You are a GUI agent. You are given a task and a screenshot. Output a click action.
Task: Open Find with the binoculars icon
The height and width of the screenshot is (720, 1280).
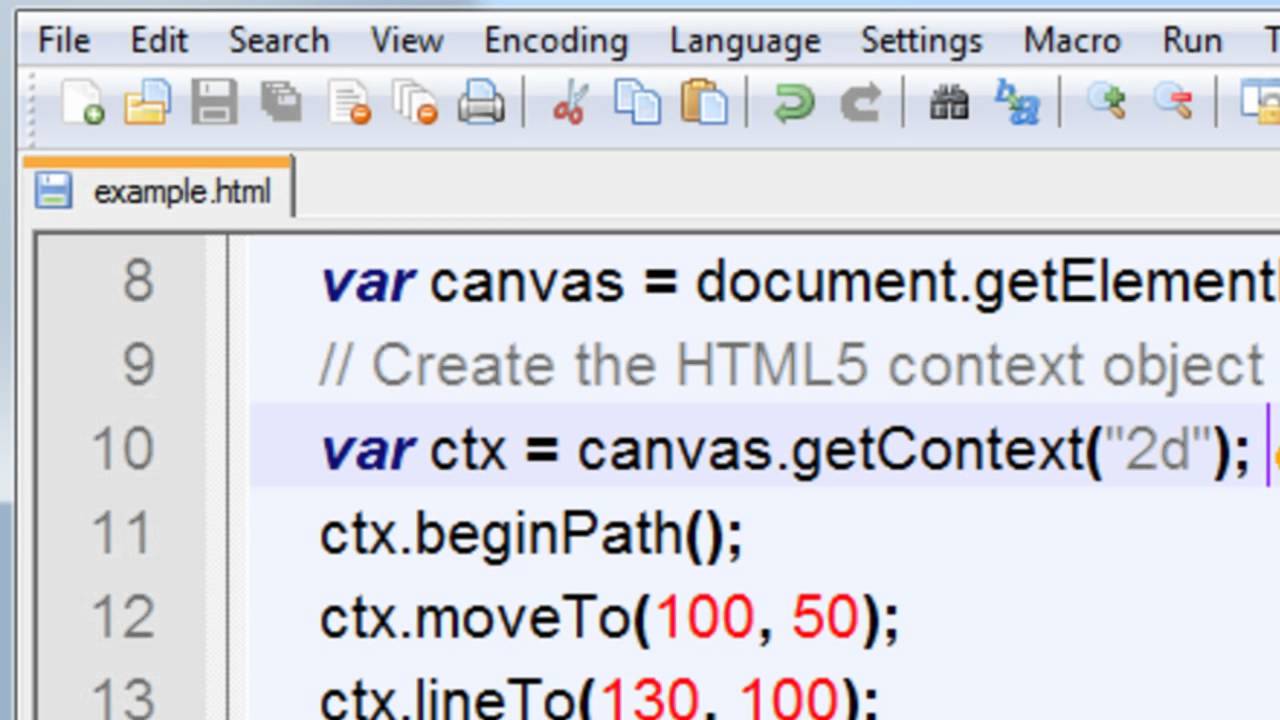949,102
